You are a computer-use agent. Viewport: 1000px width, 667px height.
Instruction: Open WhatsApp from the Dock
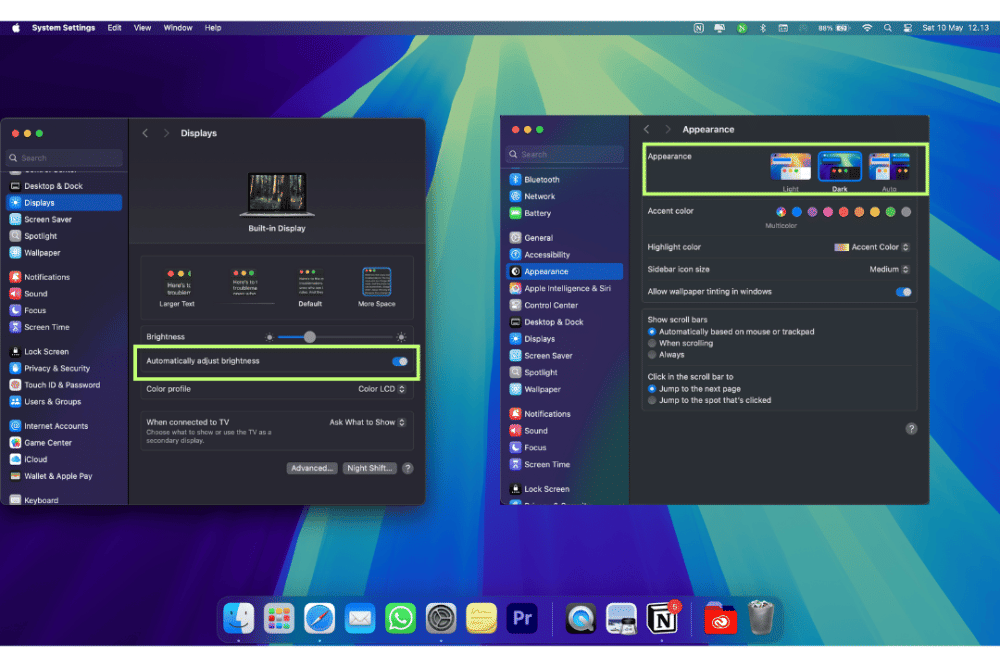pyautogui.click(x=400, y=619)
